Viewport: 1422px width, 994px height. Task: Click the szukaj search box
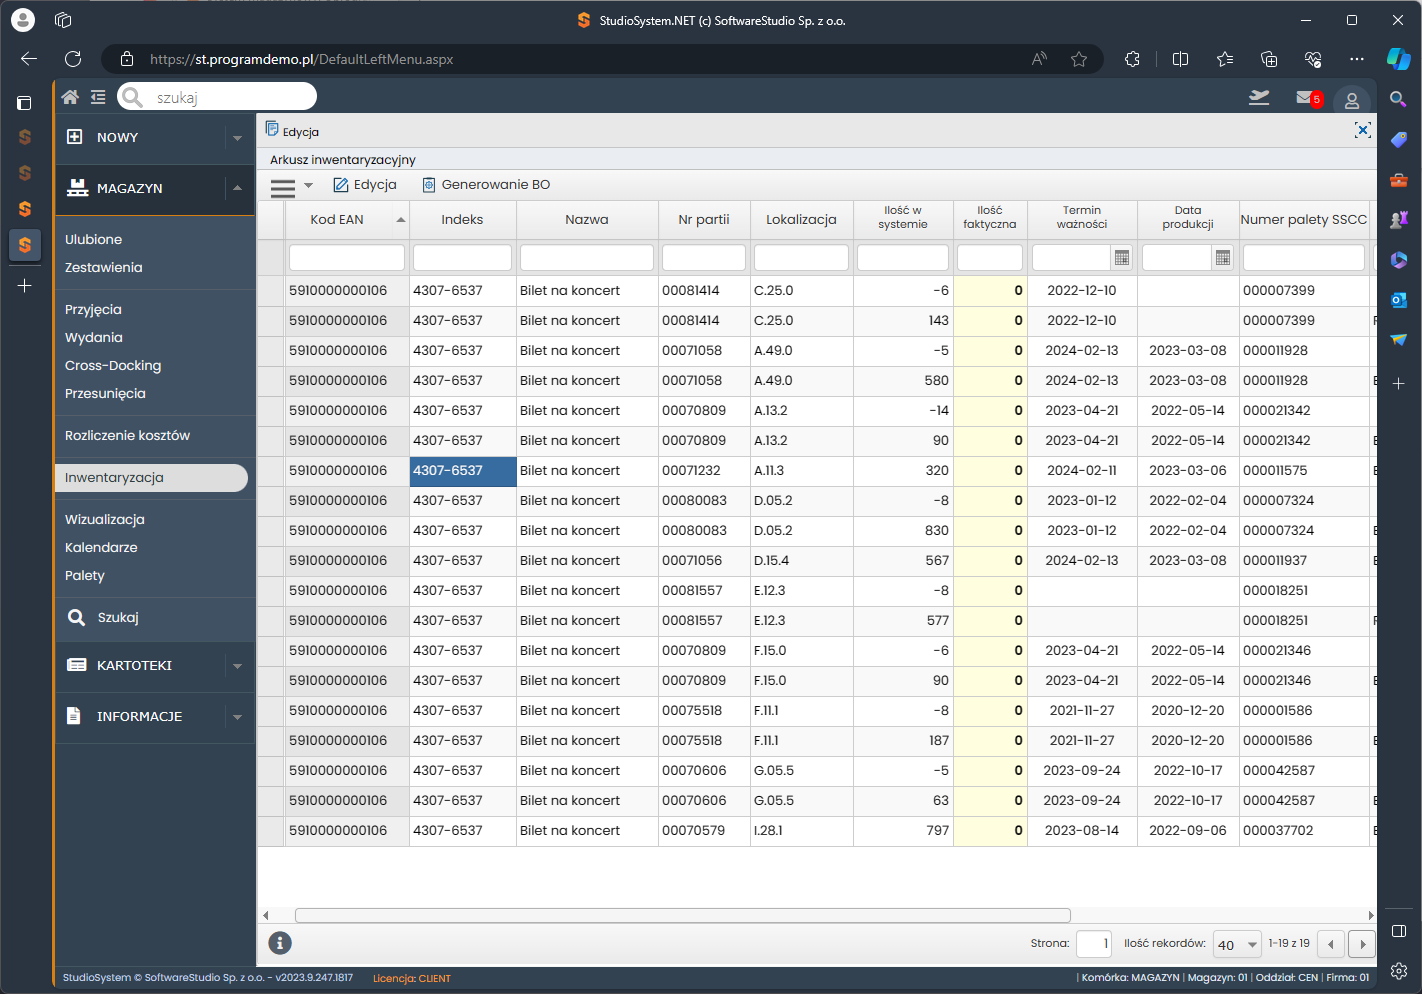[x=217, y=97]
